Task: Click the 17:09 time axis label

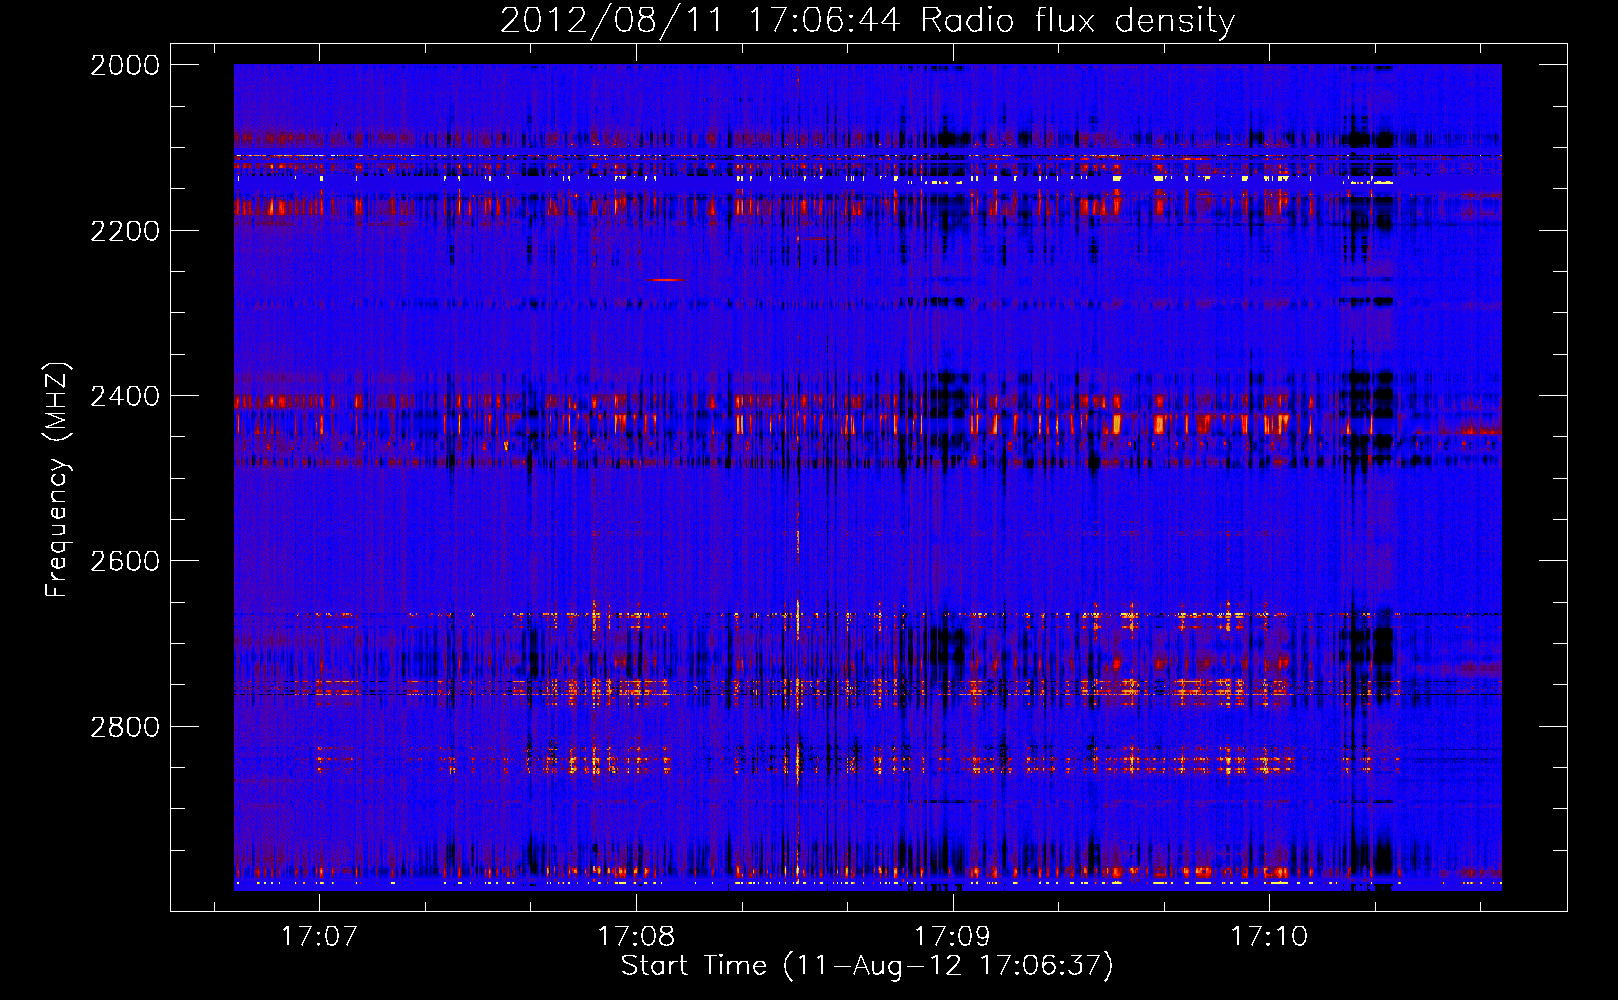Action: 952,936
